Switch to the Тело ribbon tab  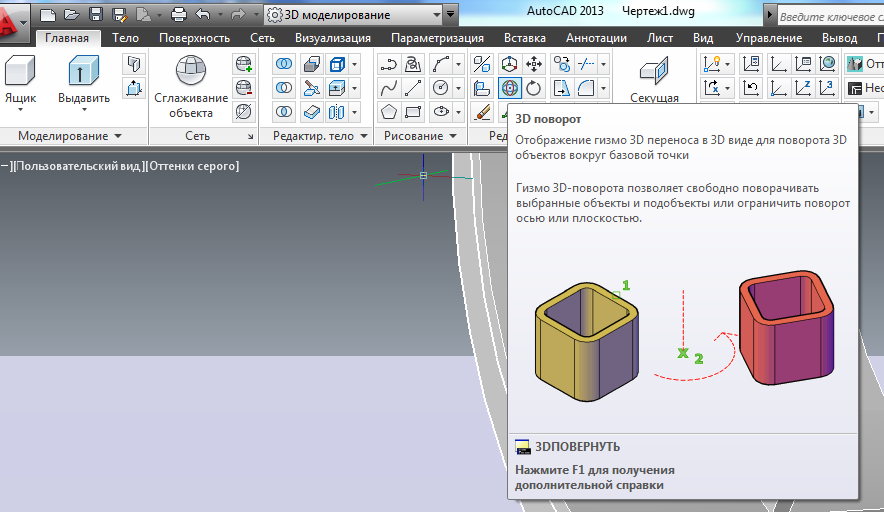(125, 38)
